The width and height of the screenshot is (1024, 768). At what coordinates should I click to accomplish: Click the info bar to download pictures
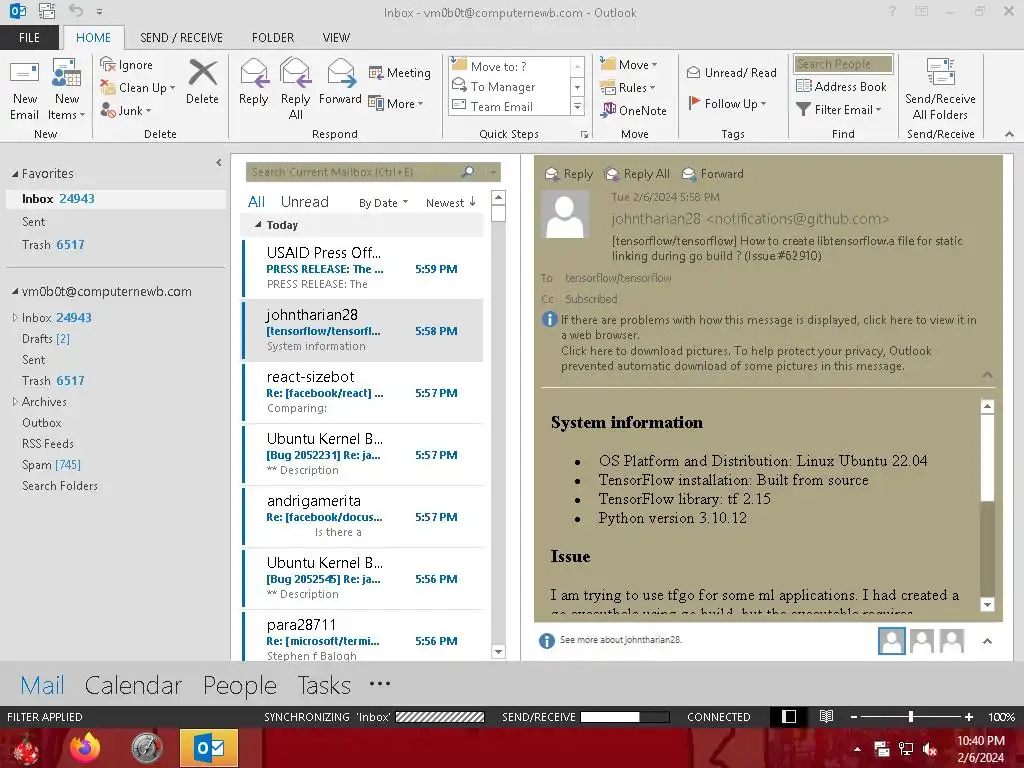pyautogui.click(x=746, y=359)
